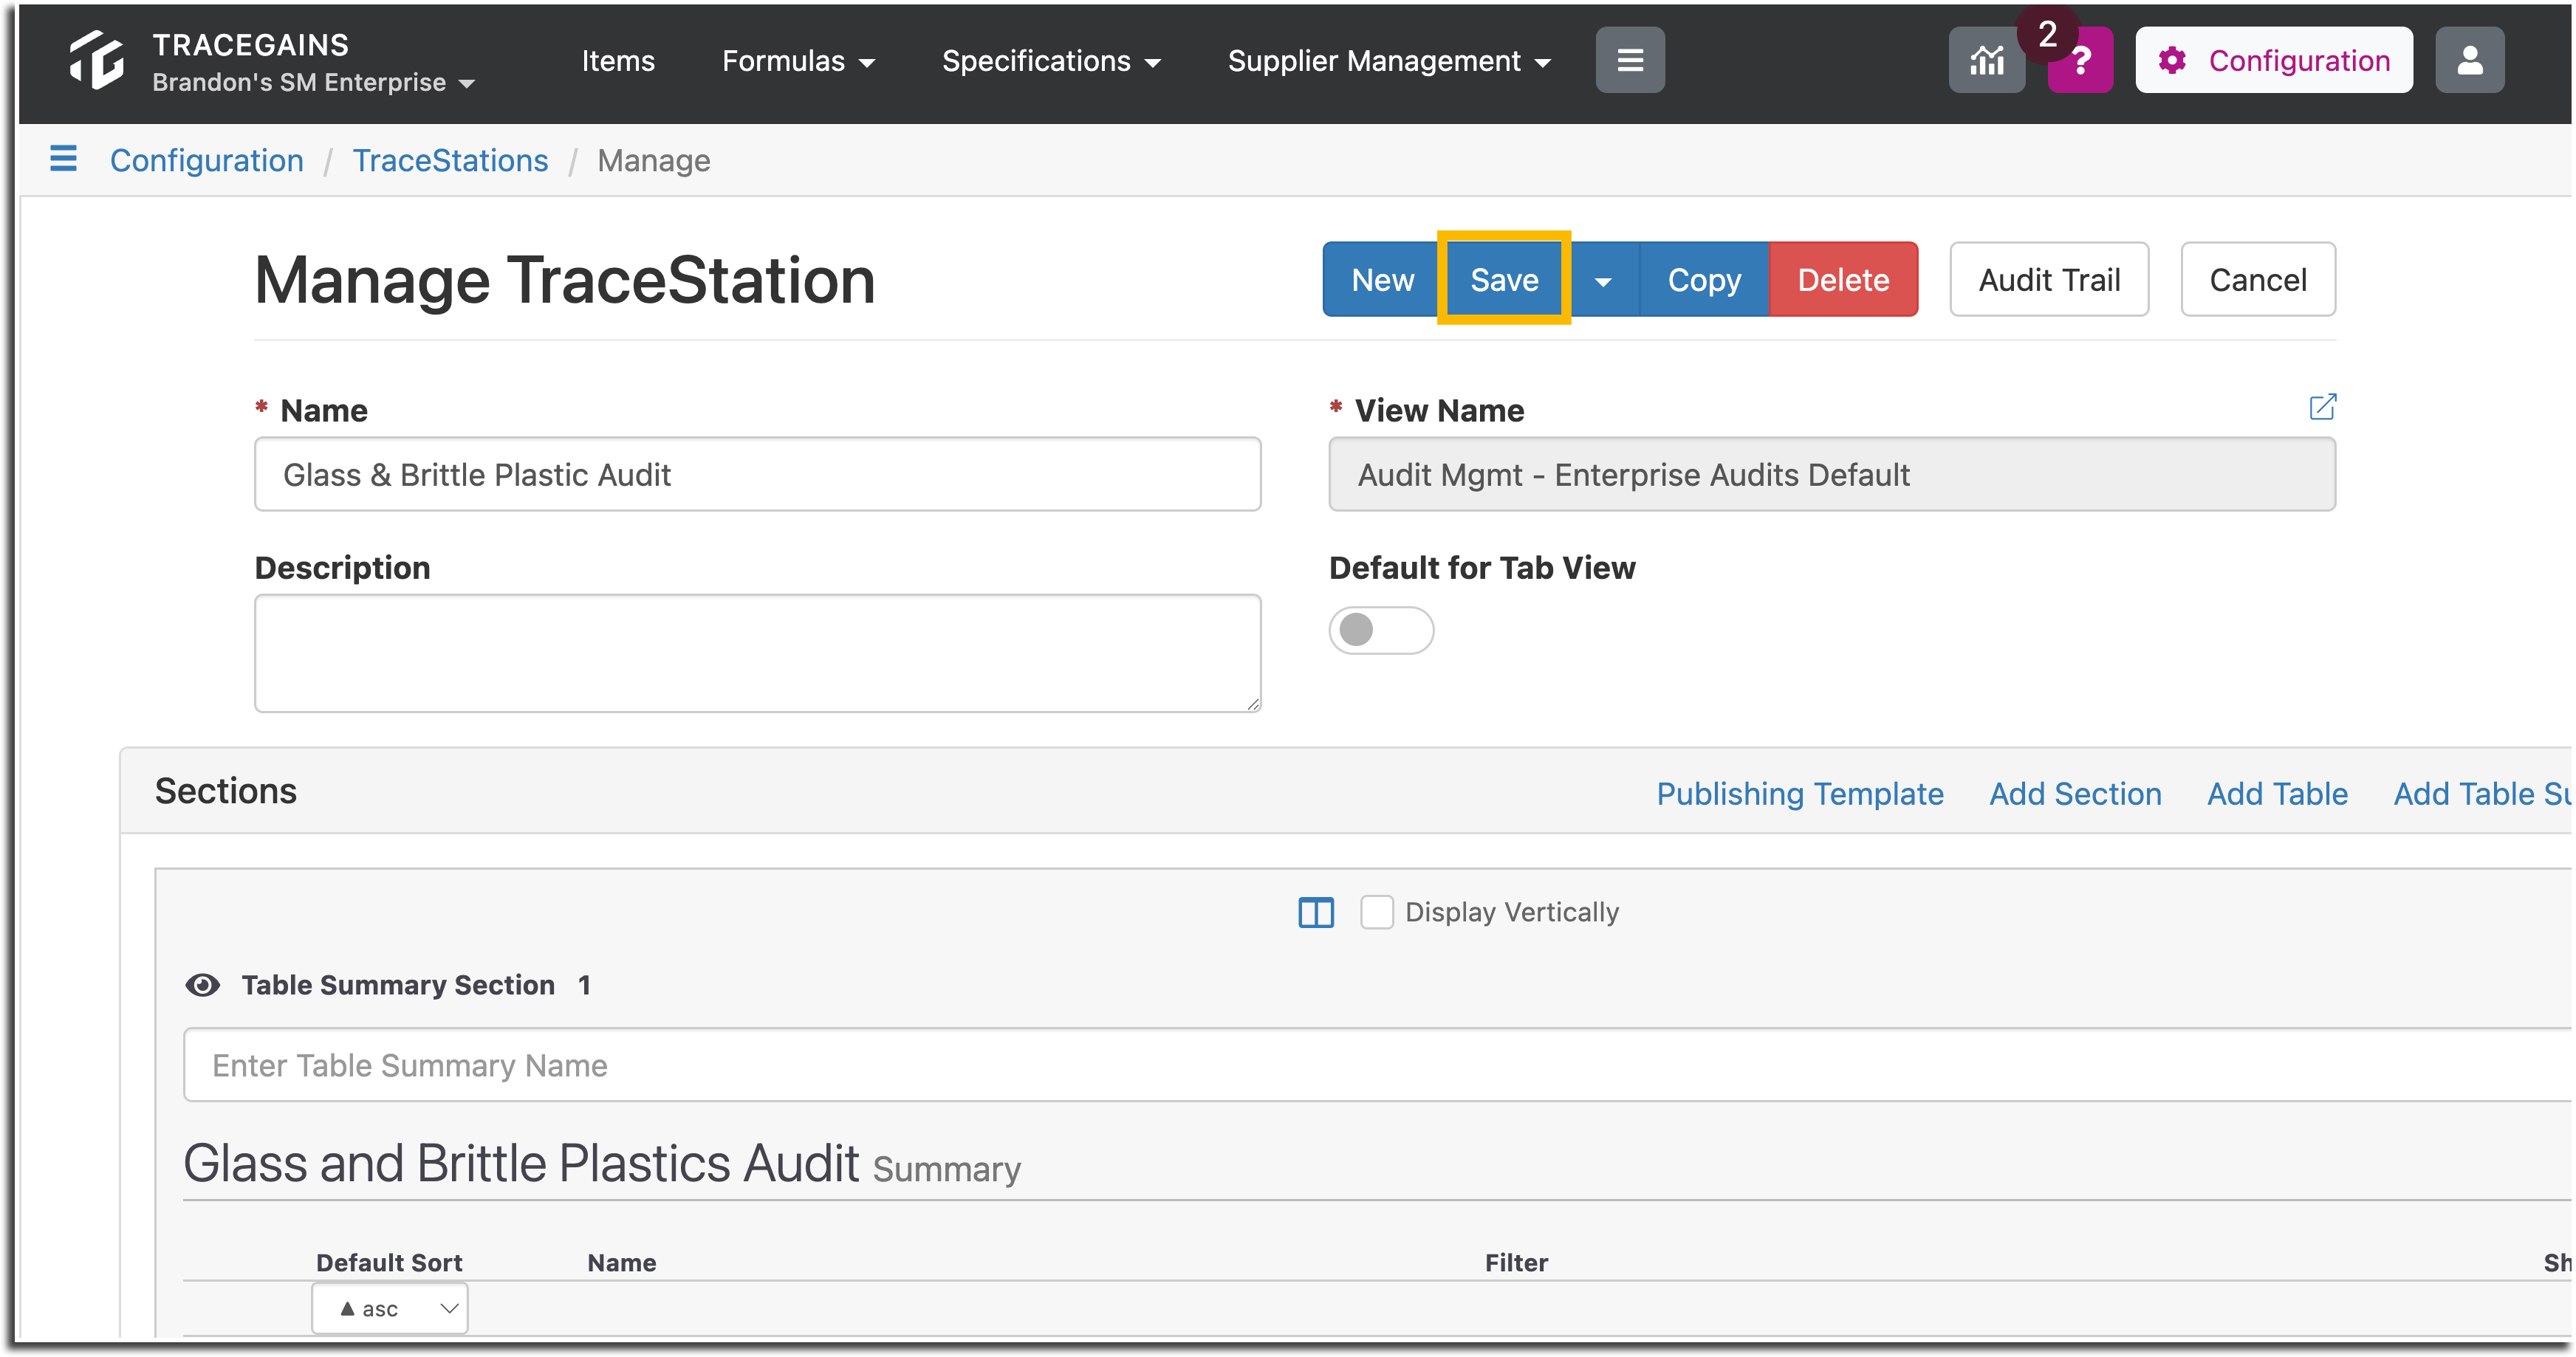
Task: Click the two-column layout icon
Action: coord(1316,912)
